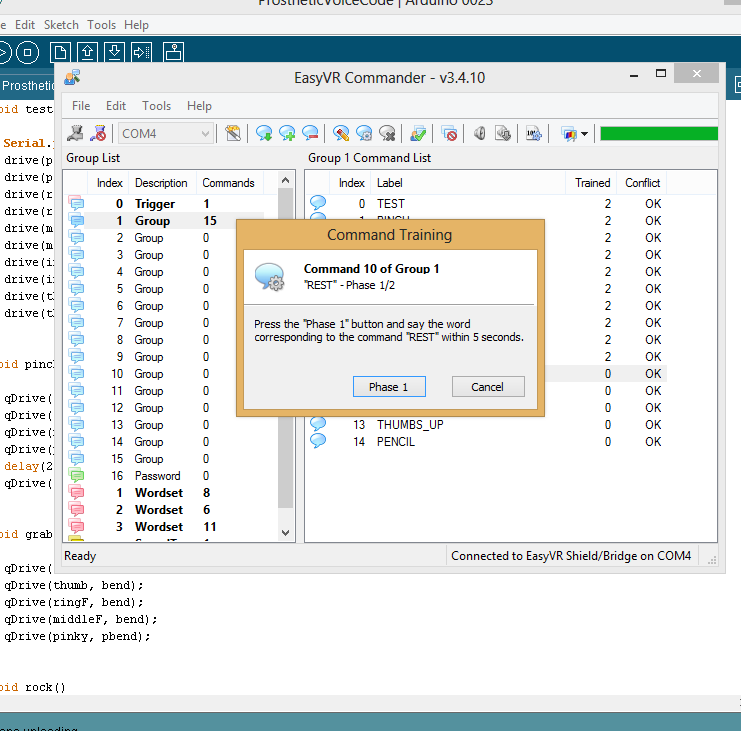Image resolution: width=741 pixels, height=731 pixels.
Task: Click the Test group icon with green check
Action: [418, 134]
